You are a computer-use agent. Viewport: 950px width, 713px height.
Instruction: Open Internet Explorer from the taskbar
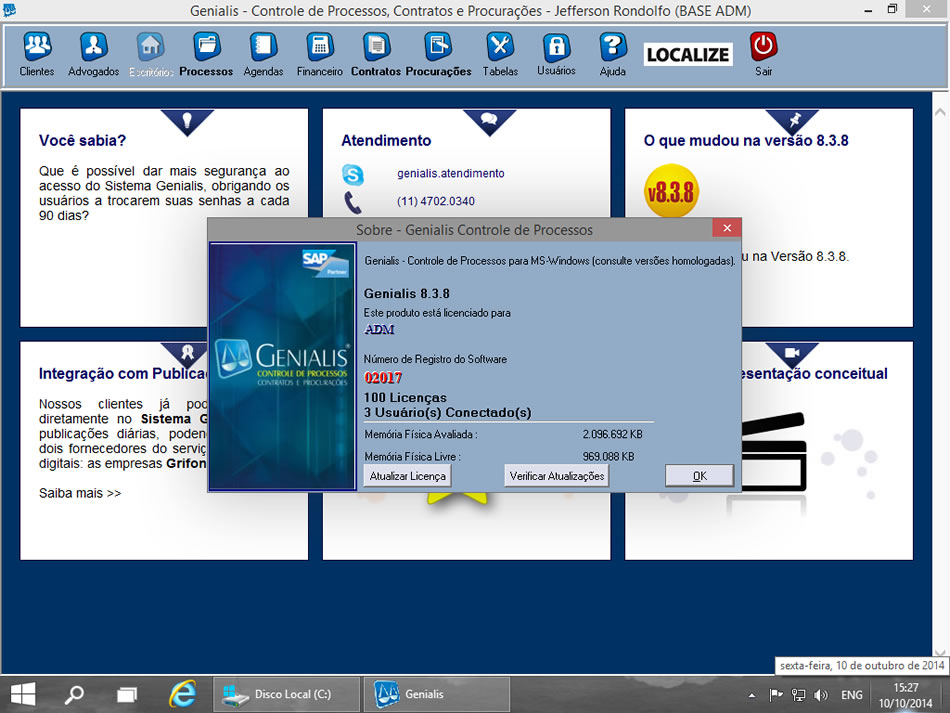(182, 694)
